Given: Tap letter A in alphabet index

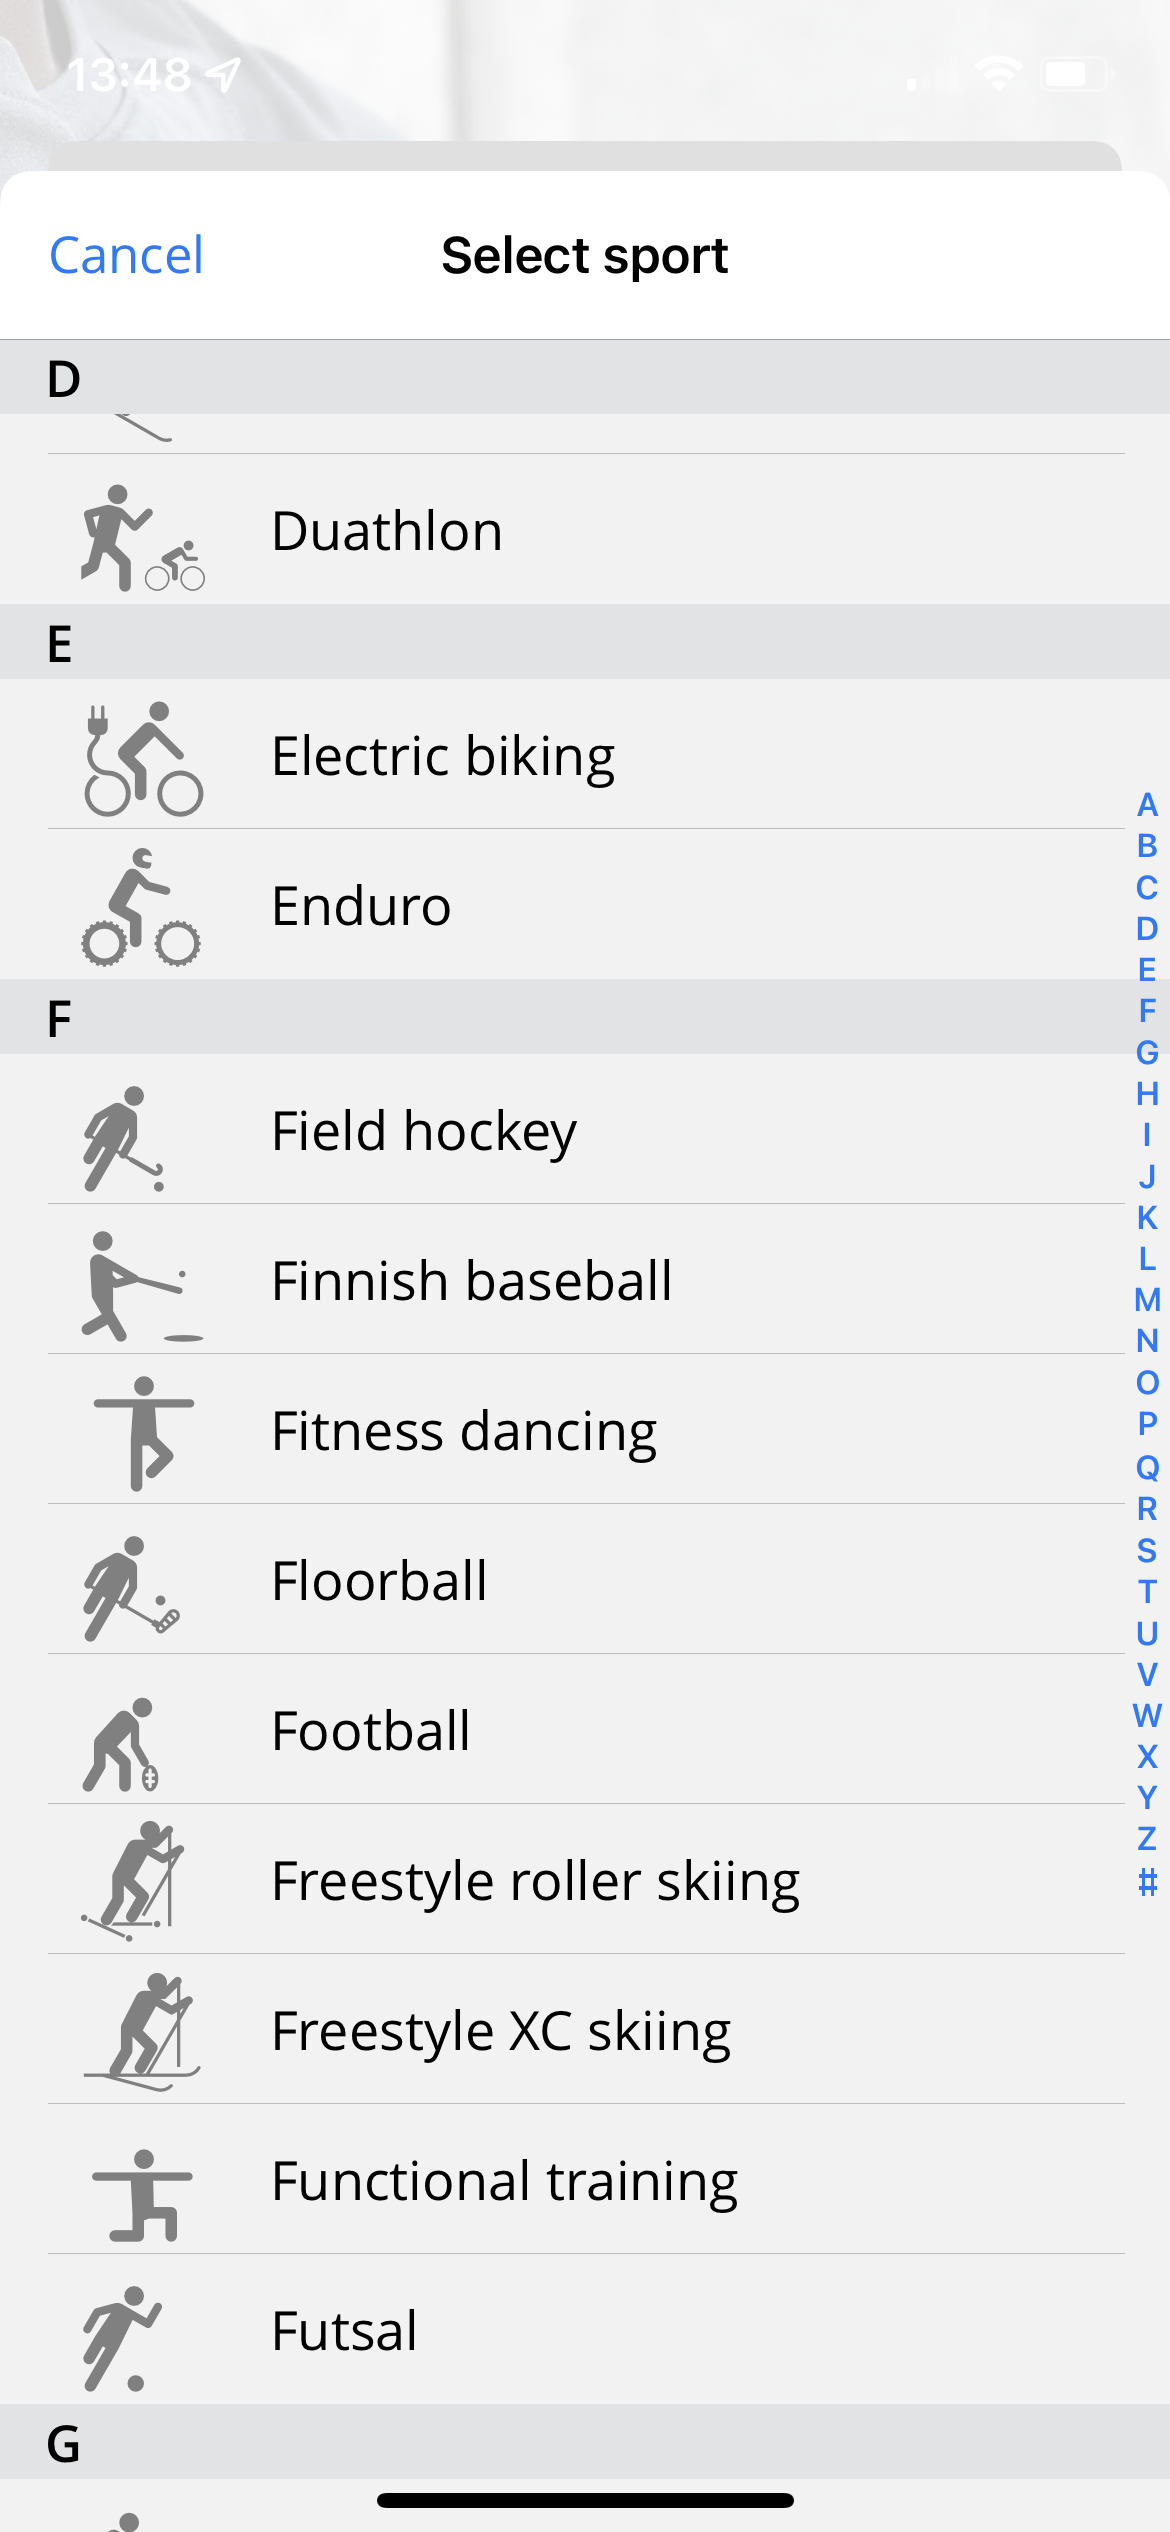Looking at the screenshot, I should point(1147,805).
